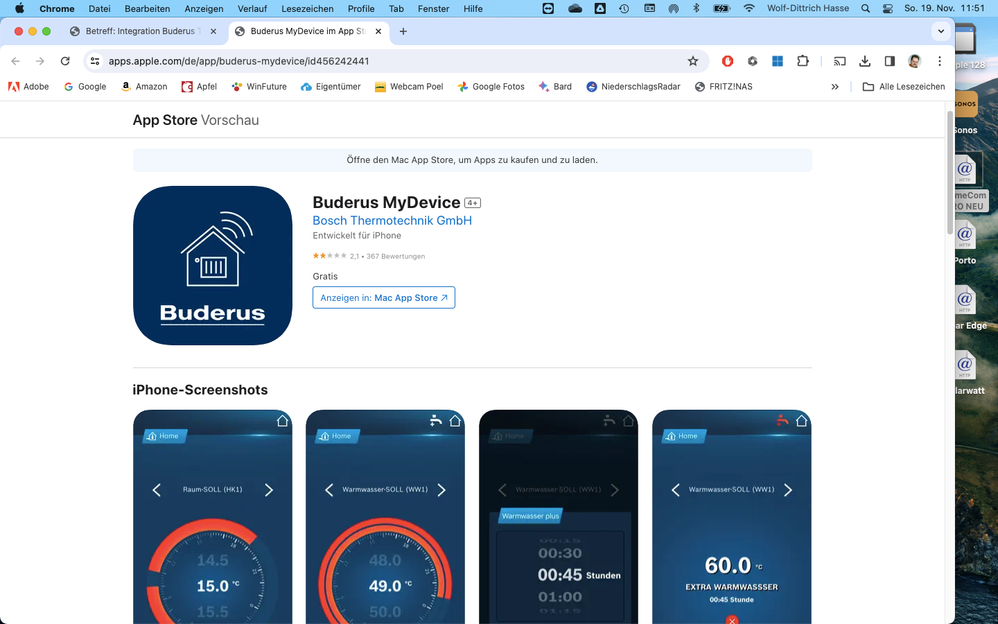Open the Alle Lesezeichen bookmarks folder
The height and width of the screenshot is (624, 998).
(903, 87)
